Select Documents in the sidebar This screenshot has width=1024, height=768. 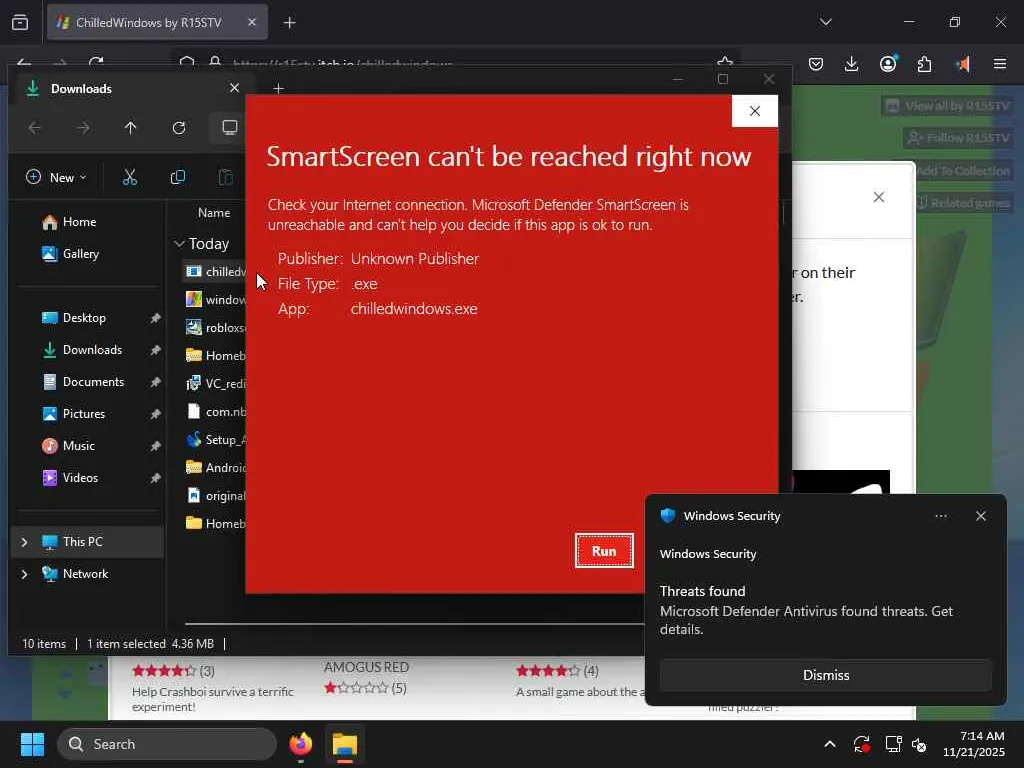coord(93,382)
